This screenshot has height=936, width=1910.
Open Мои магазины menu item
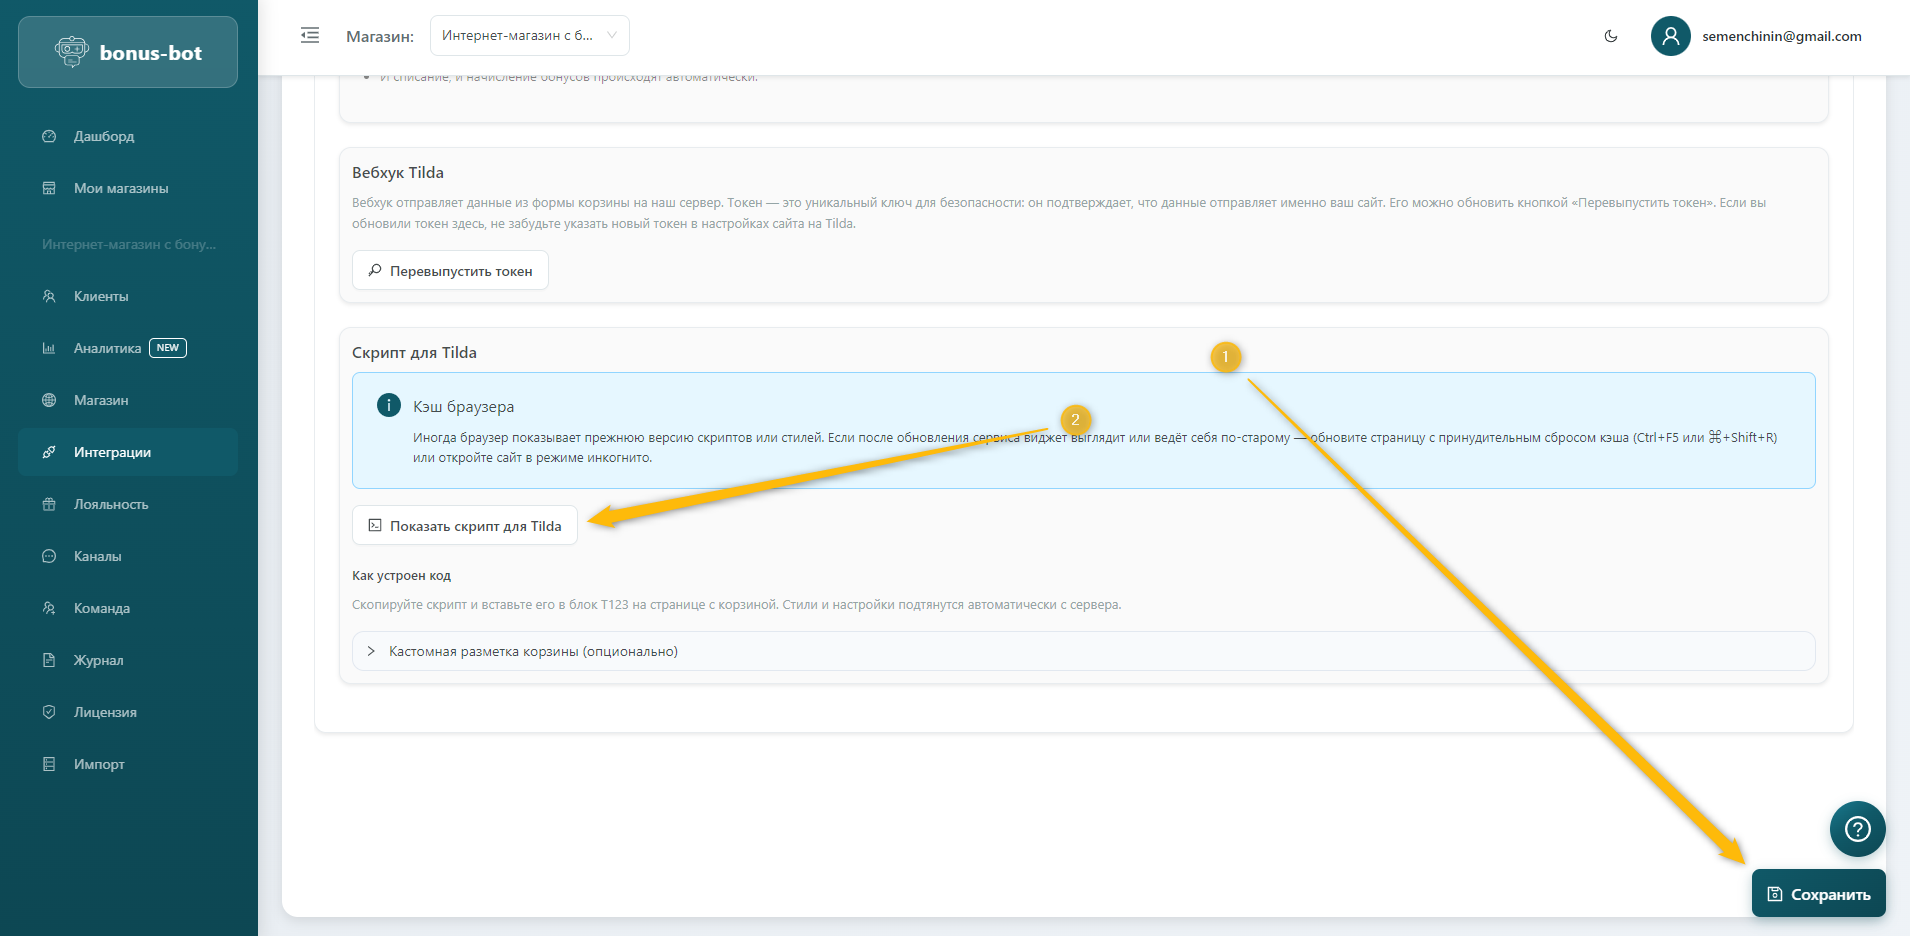(x=121, y=188)
